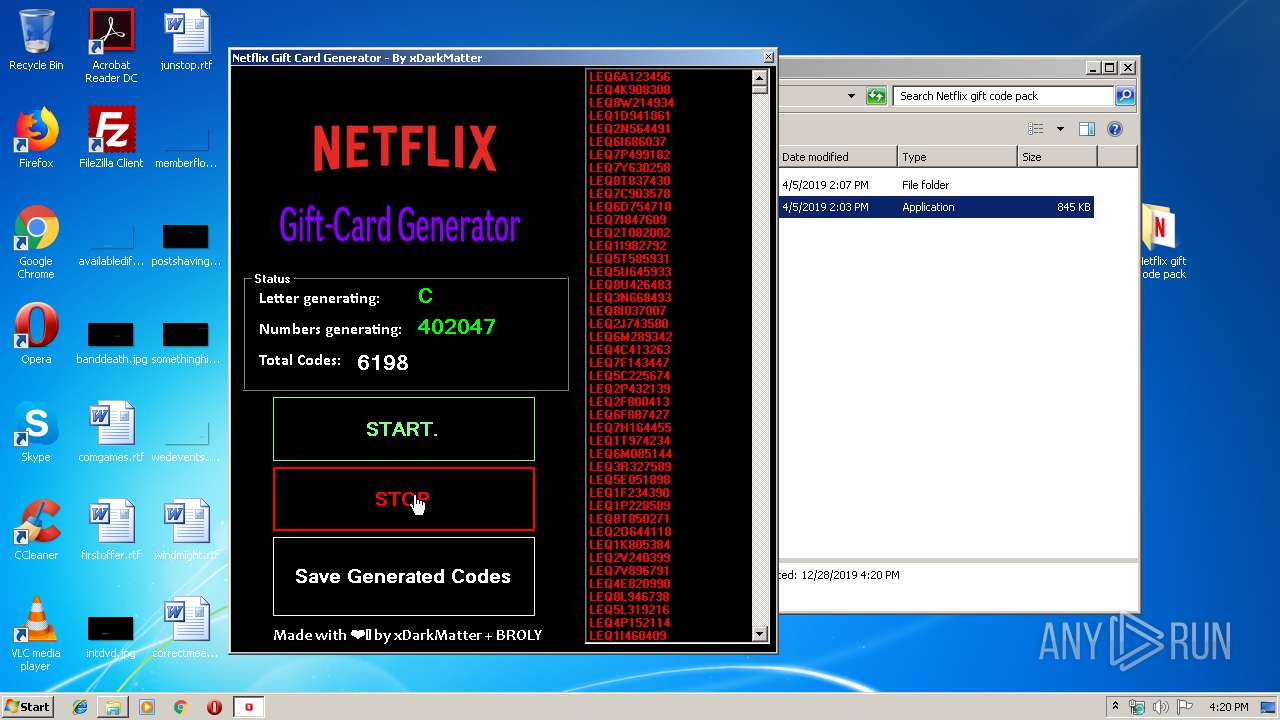Open the Recycle Bin desktop icon

[36, 40]
